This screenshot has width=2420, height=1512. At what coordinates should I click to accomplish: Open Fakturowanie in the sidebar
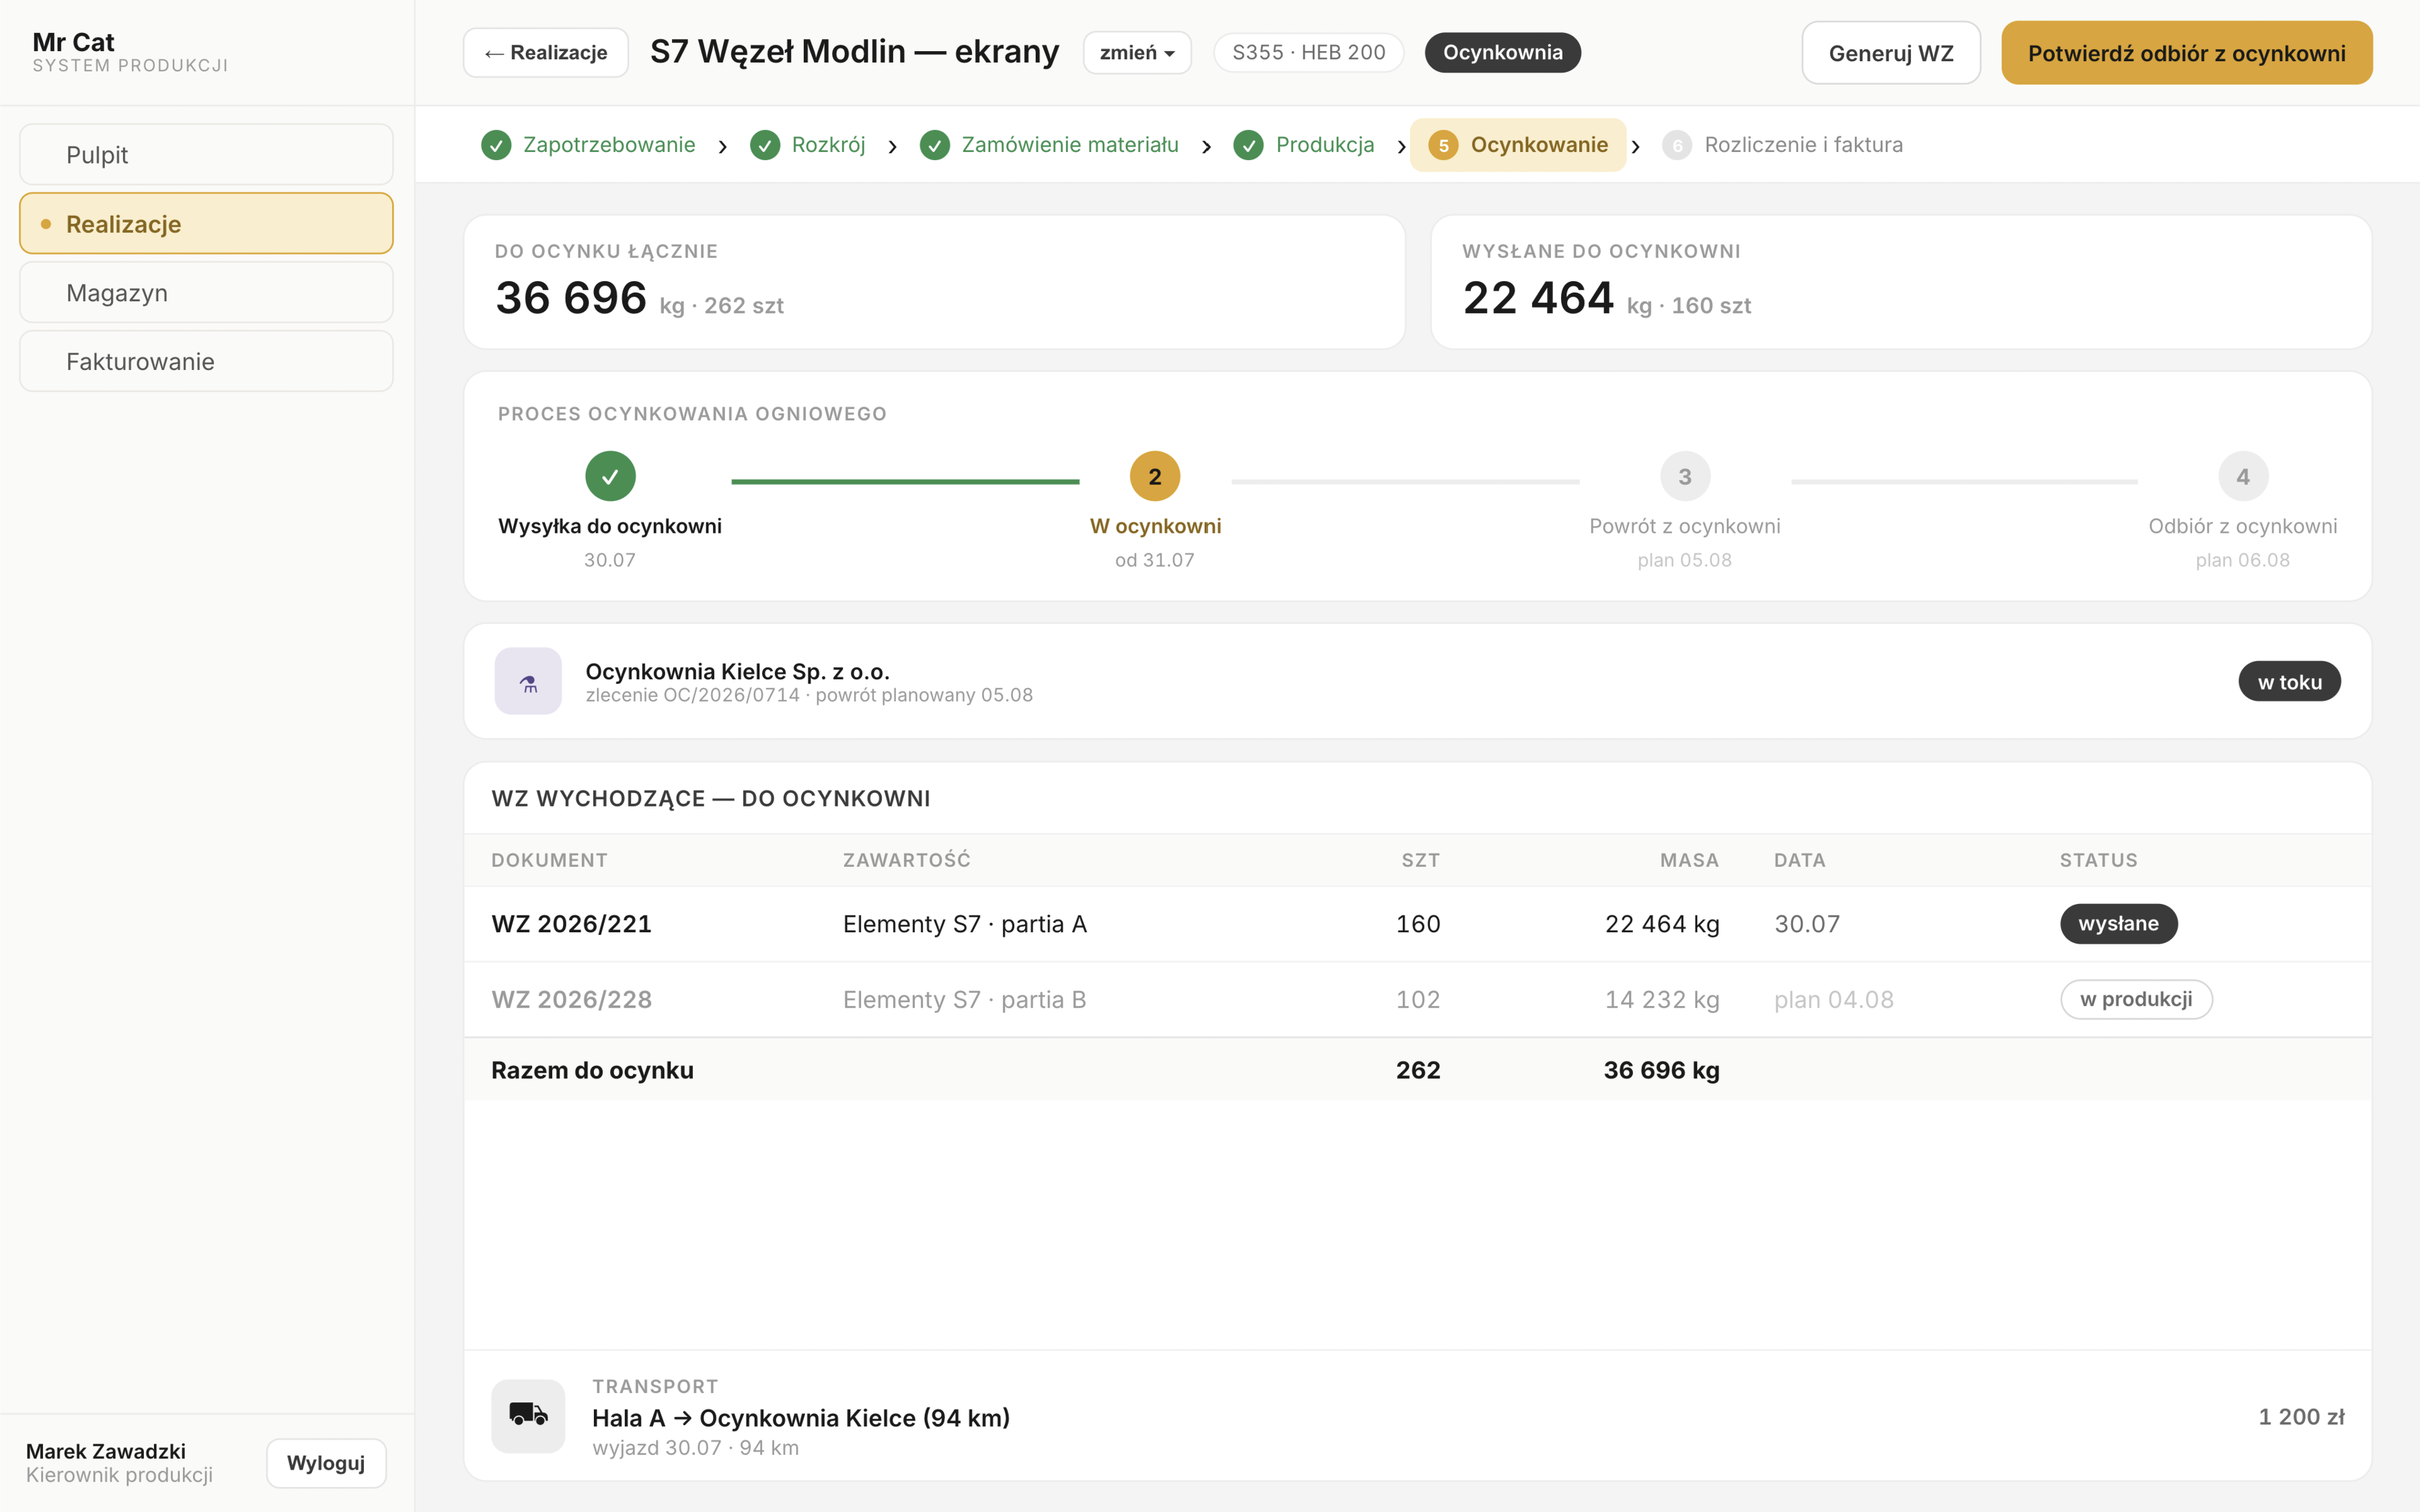(206, 361)
